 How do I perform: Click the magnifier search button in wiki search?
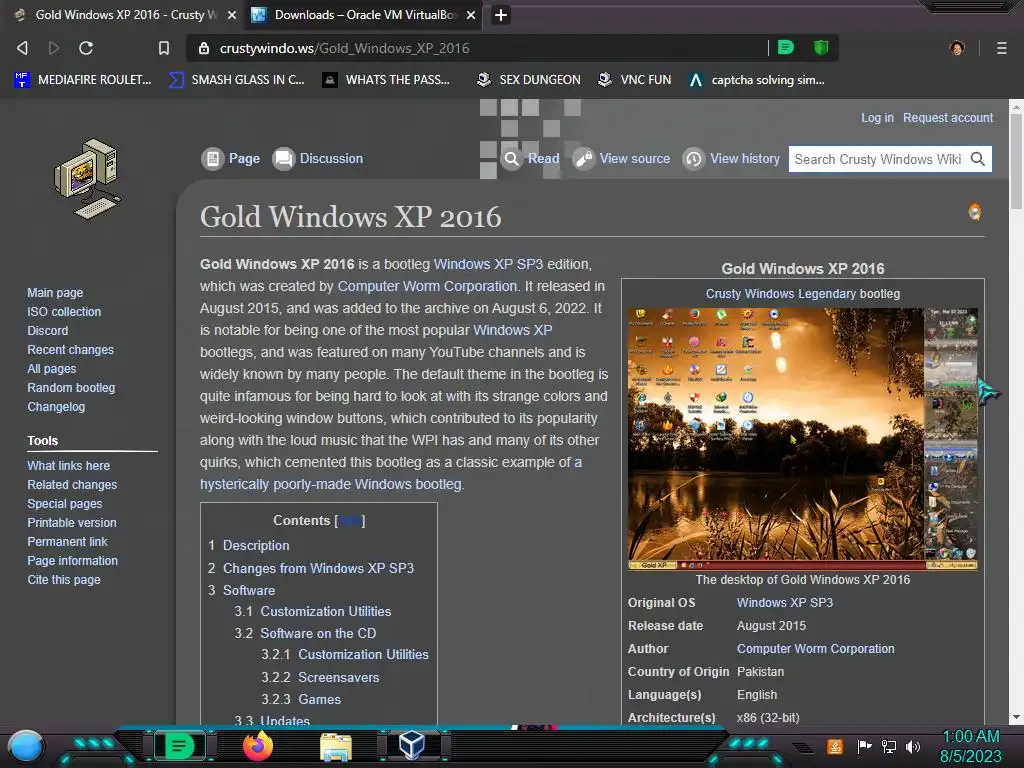pyautogui.click(x=978, y=159)
